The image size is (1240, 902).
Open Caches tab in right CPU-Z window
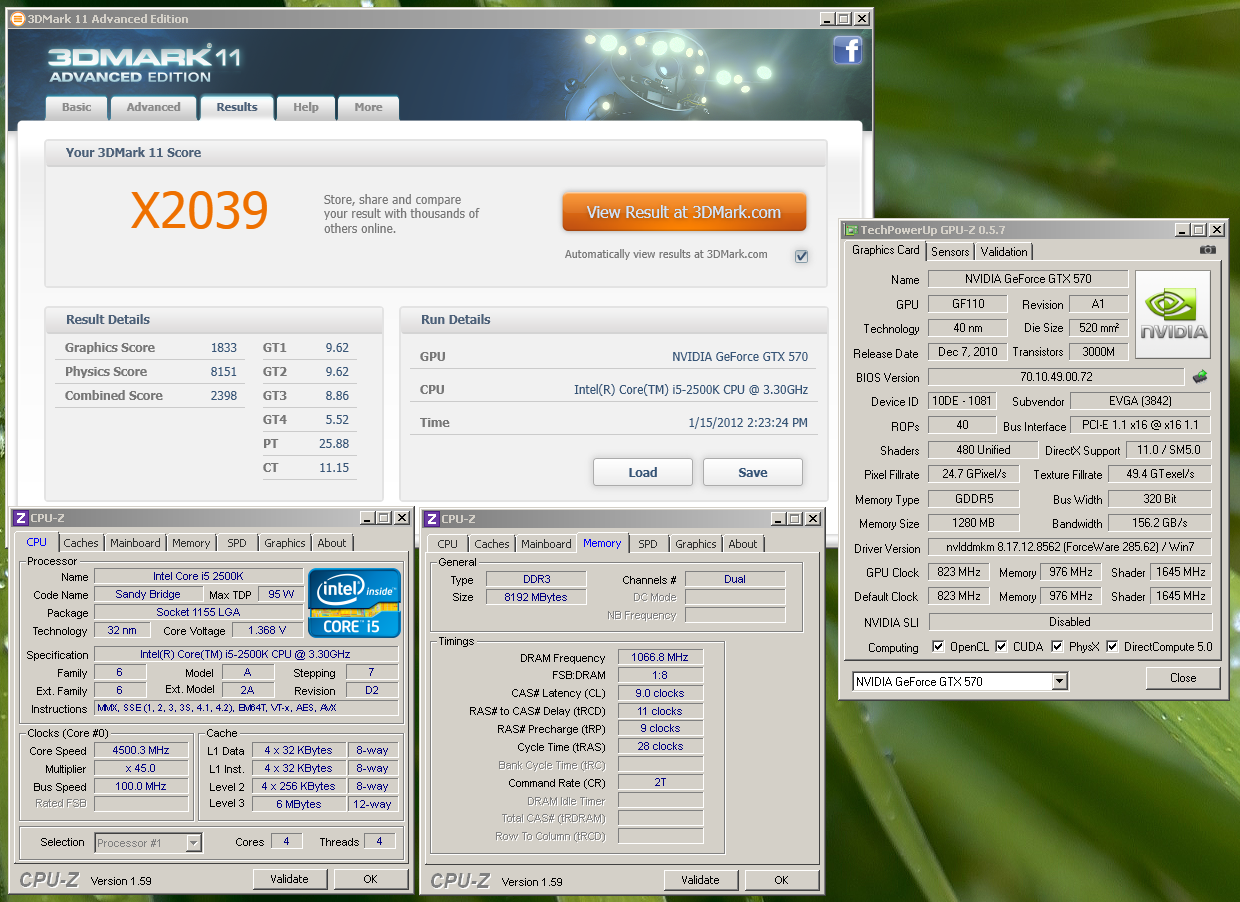tap(492, 544)
